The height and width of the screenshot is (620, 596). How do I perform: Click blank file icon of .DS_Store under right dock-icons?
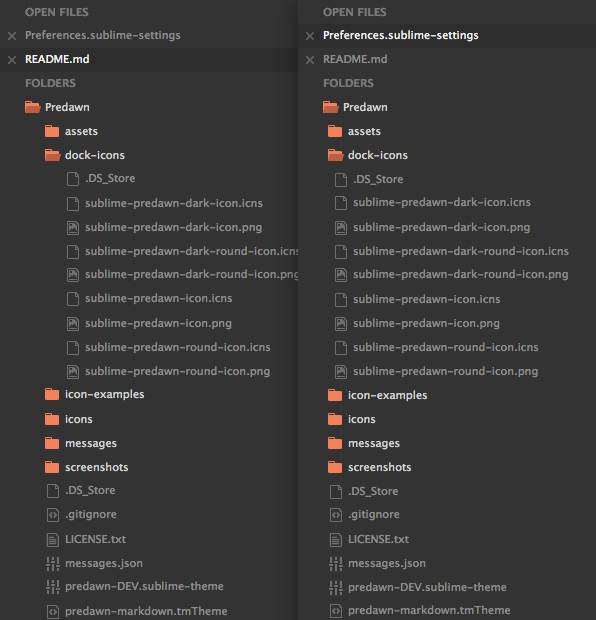[341, 180]
